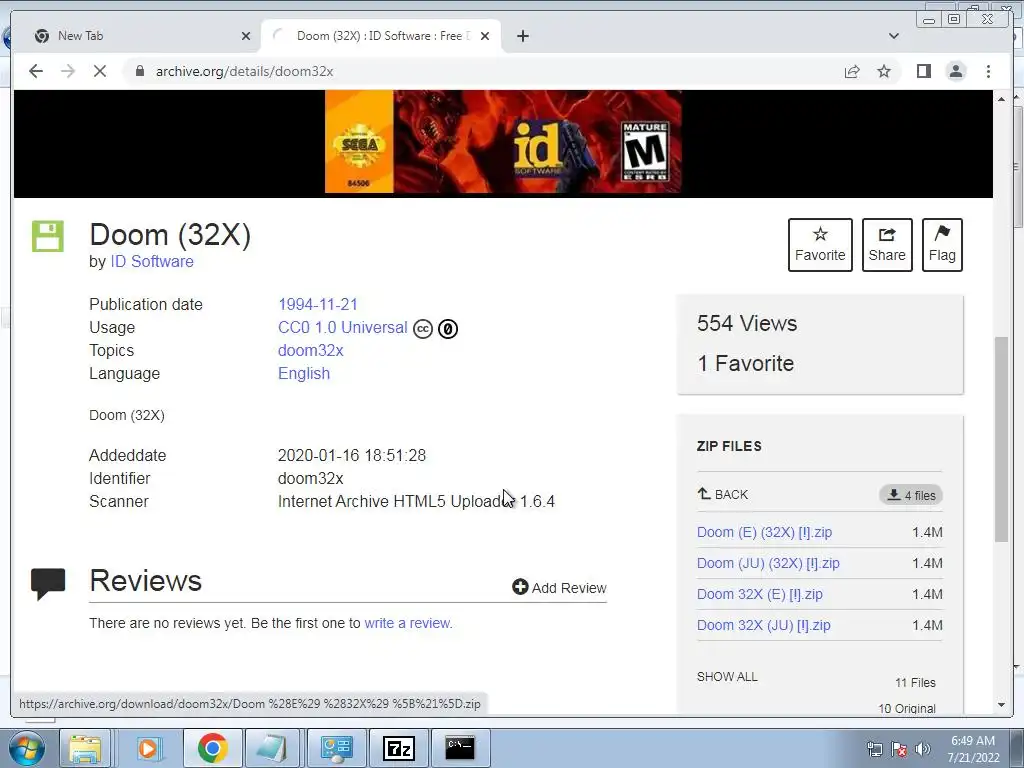
Task: Open the Chrome profile avatar
Action: (956, 71)
